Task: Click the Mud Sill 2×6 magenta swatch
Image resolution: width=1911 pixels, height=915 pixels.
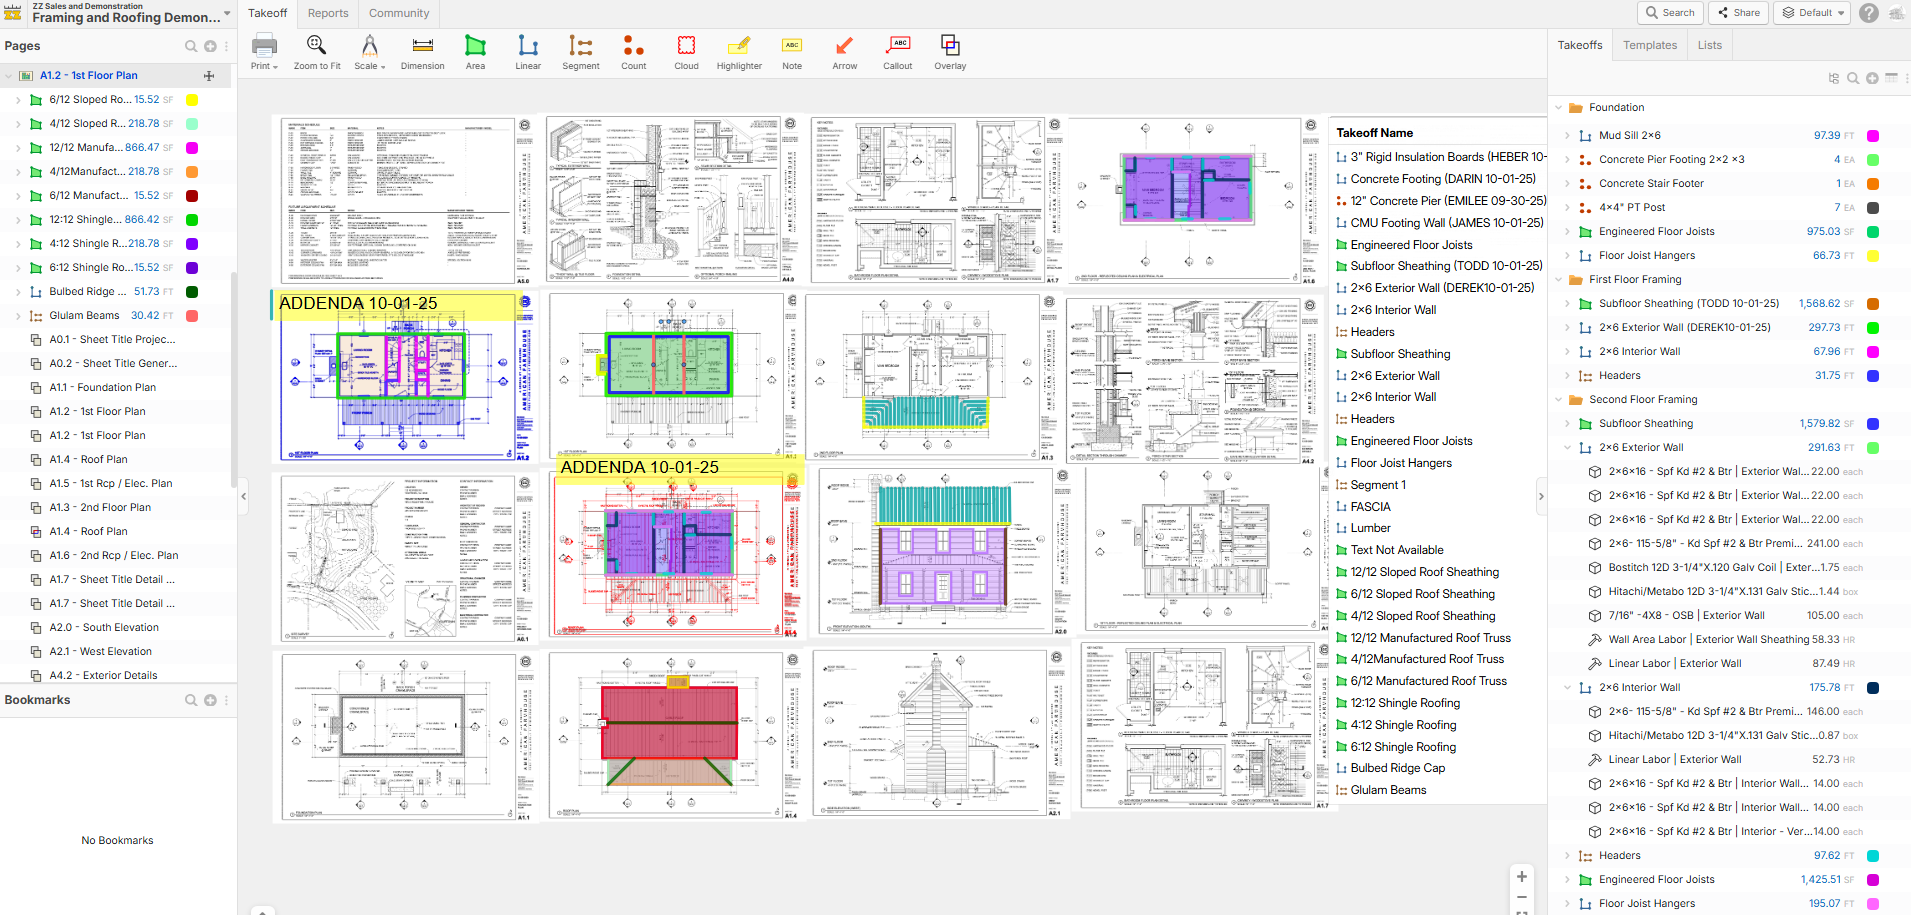Action: 1873,136
